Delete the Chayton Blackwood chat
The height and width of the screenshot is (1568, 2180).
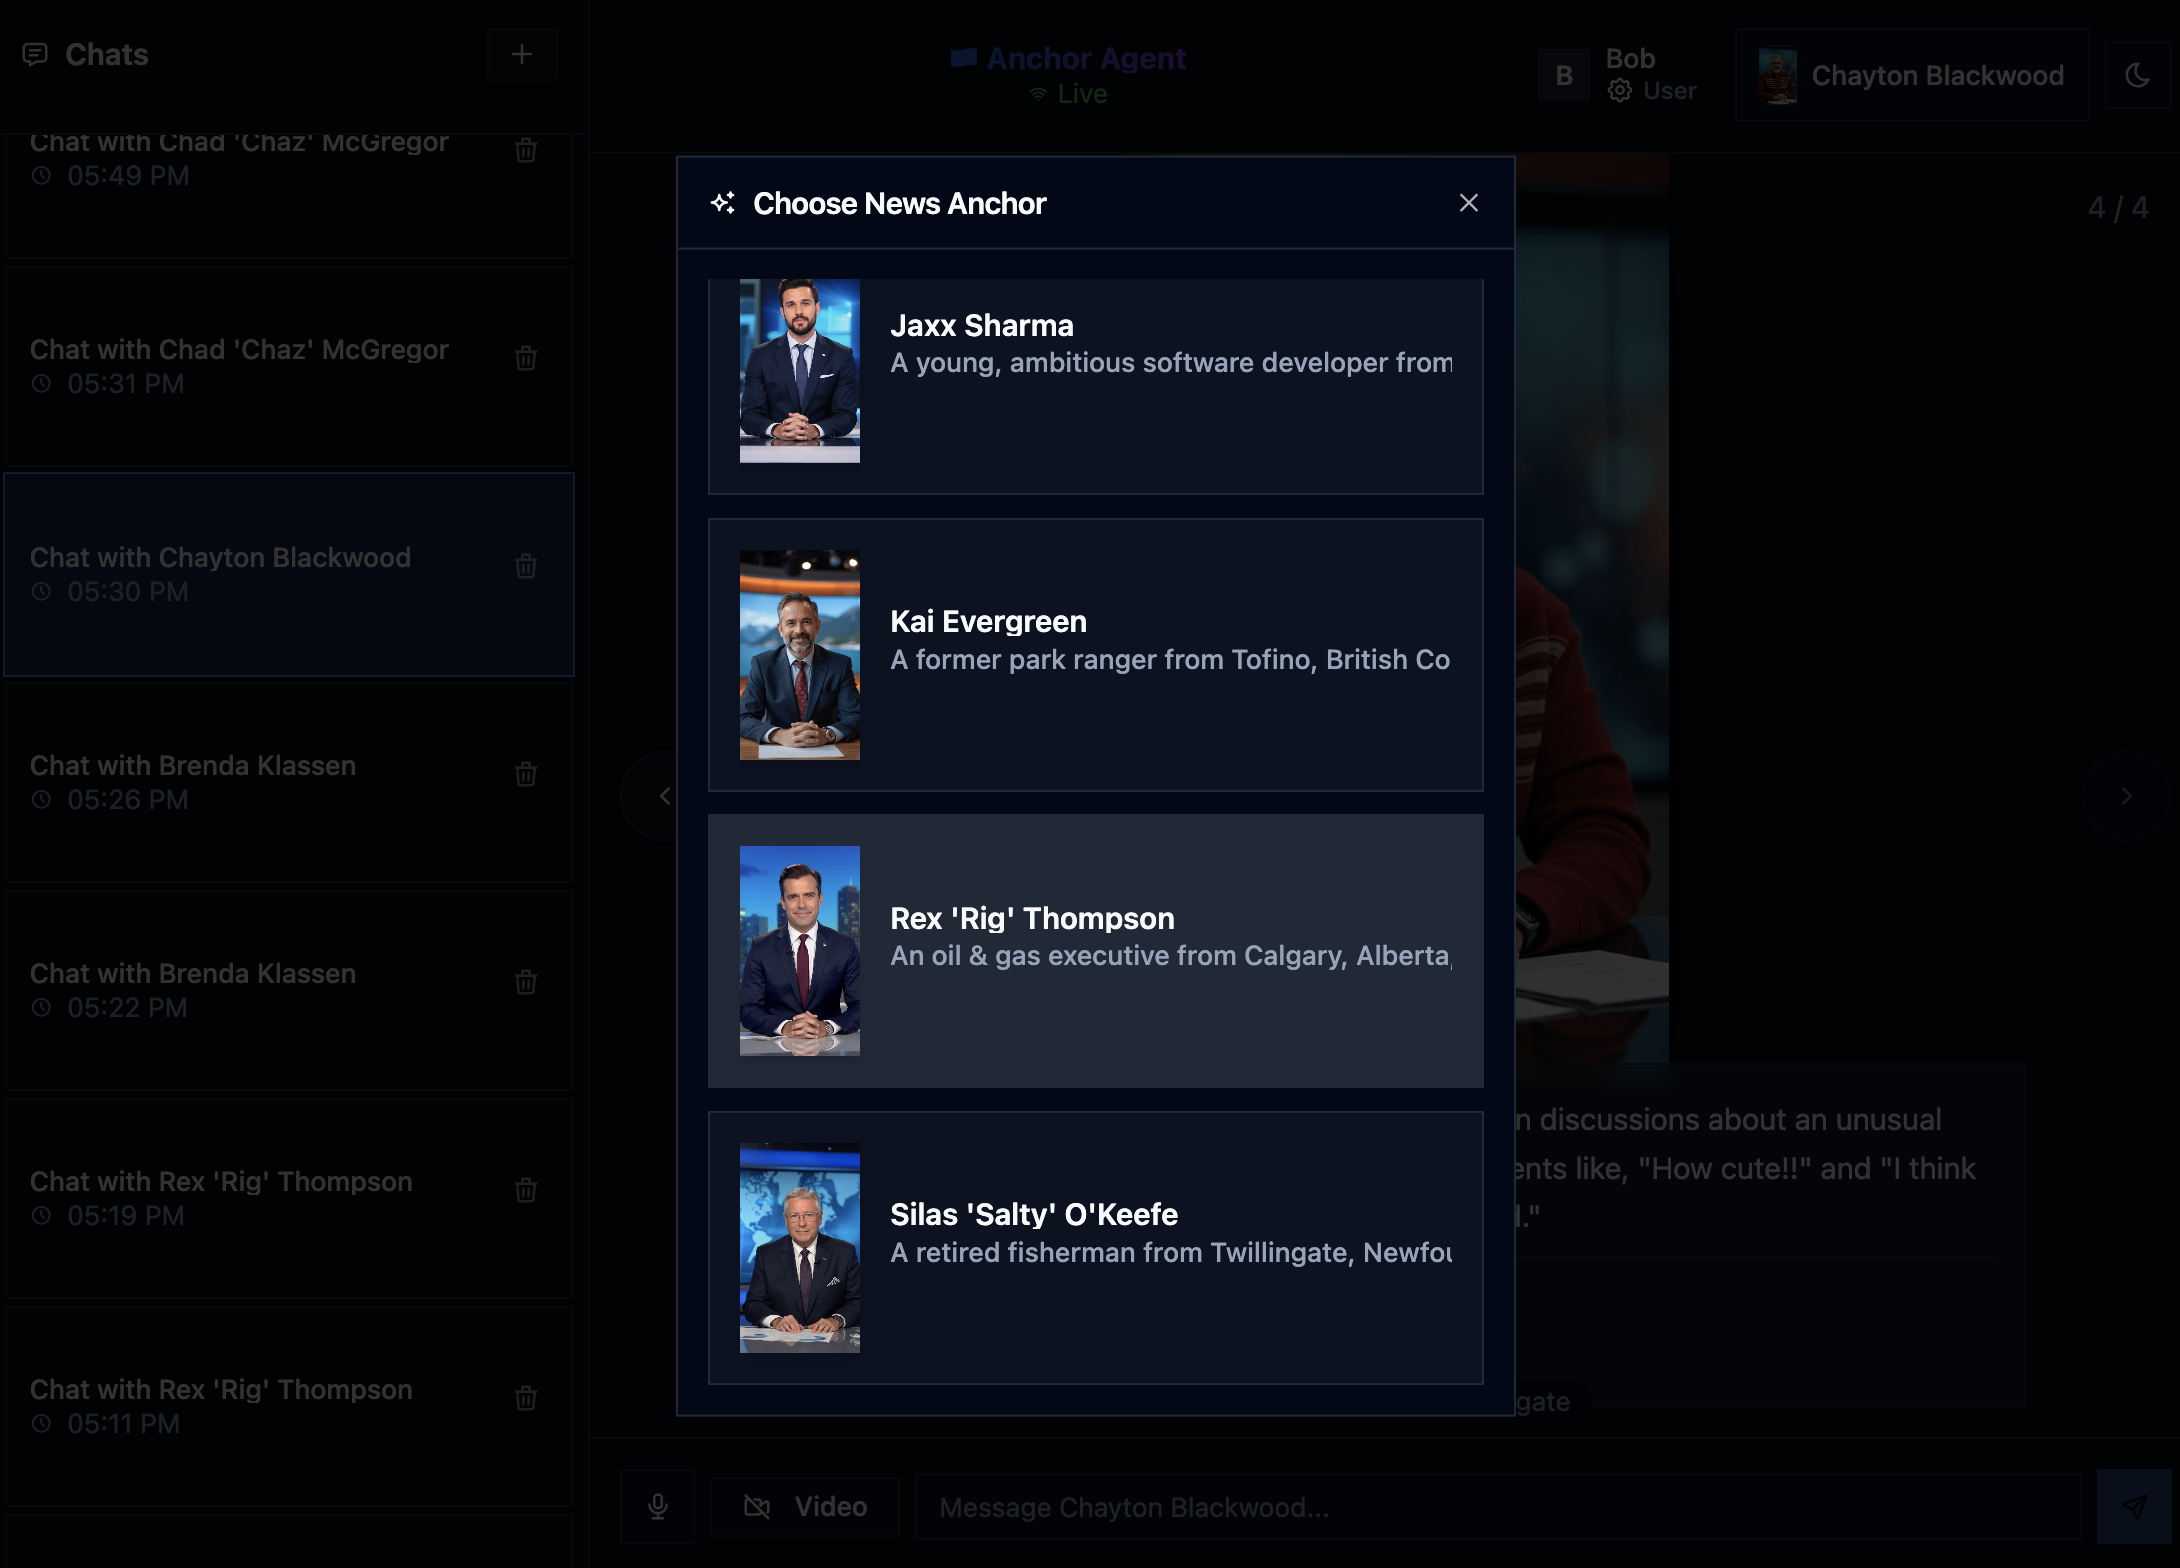(x=525, y=566)
